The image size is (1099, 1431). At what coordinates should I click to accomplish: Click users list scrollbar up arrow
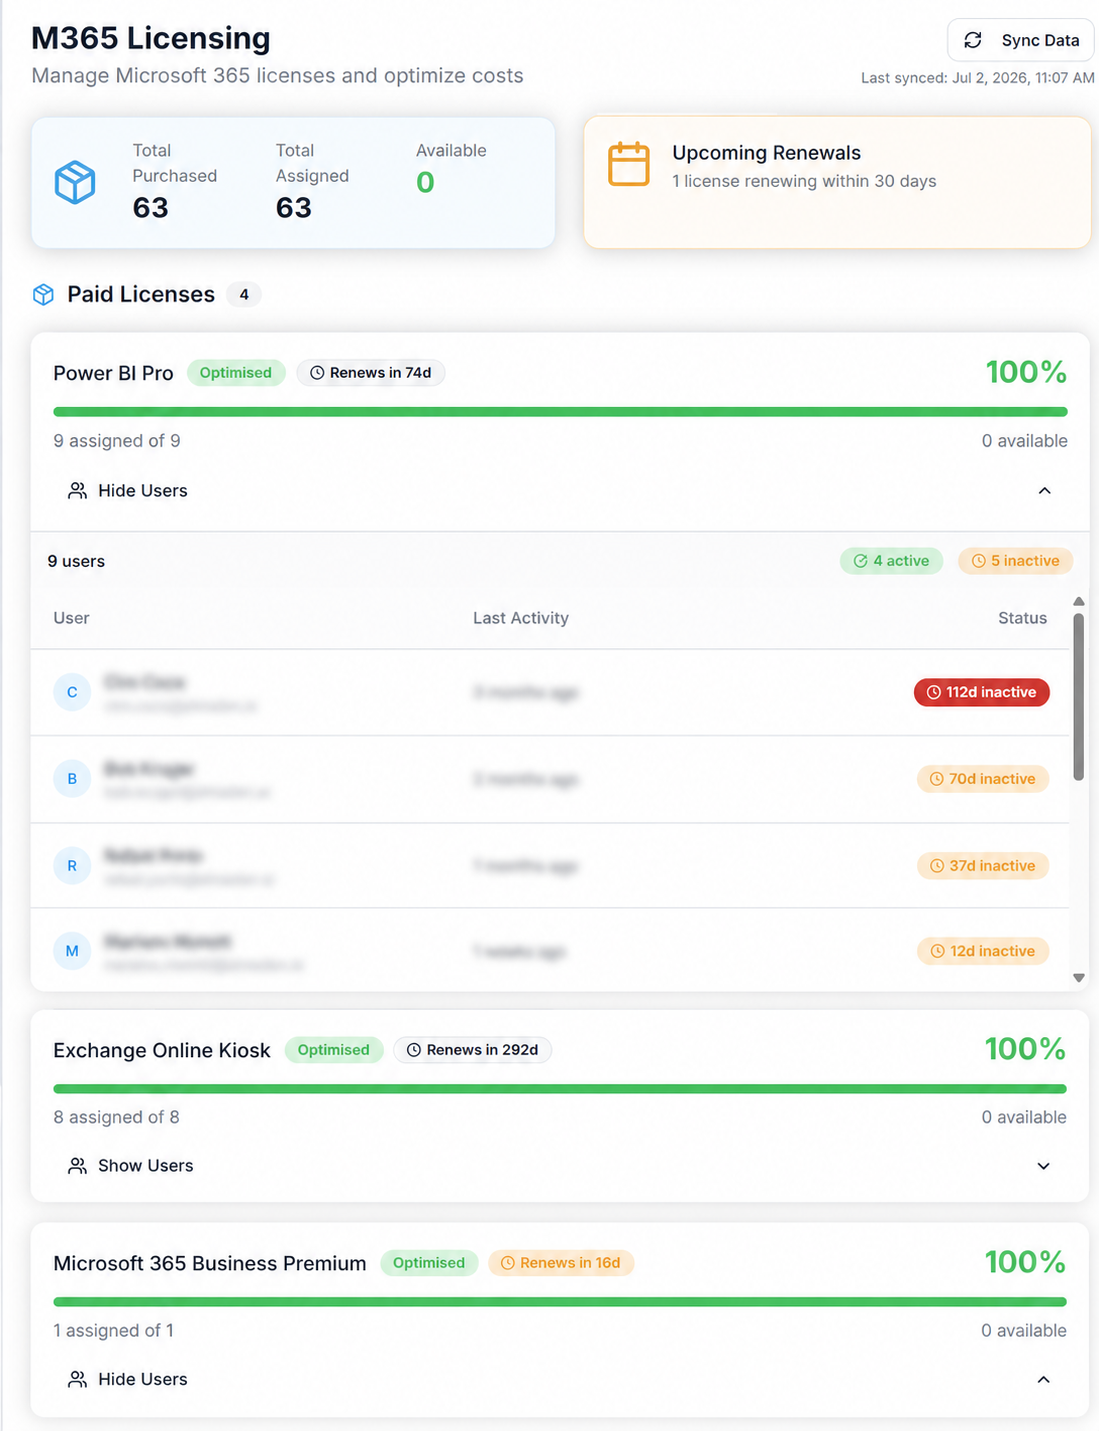pyautogui.click(x=1079, y=601)
